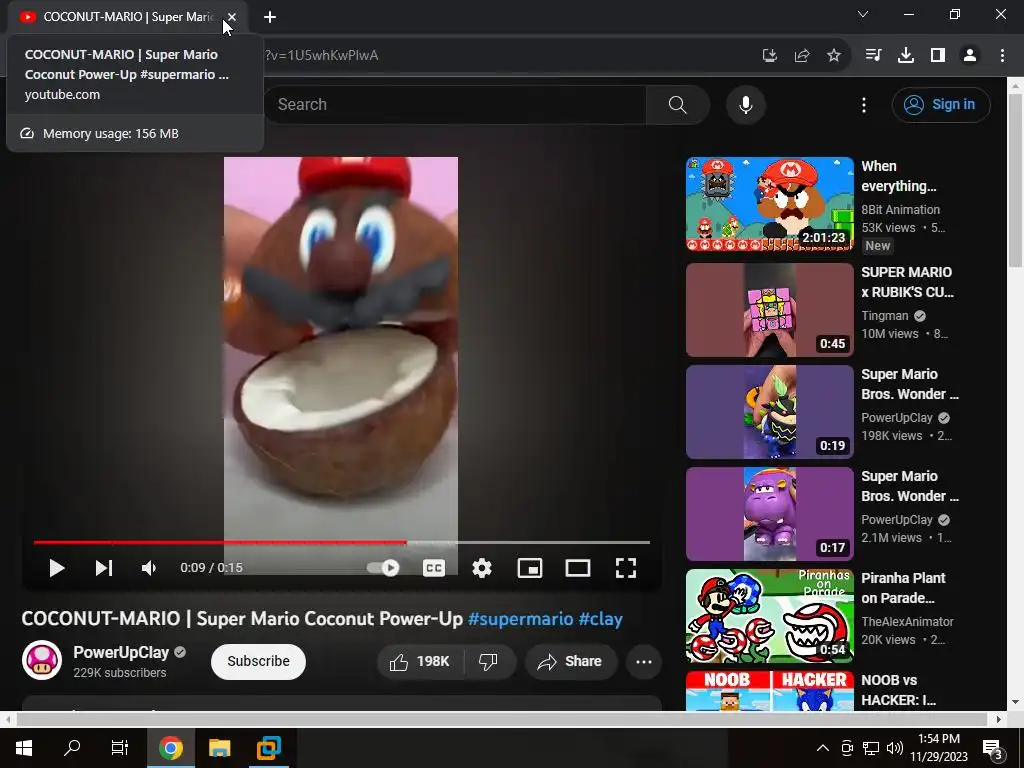Open Chrome media controls icon
The width and height of the screenshot is (1024, 768).
pos(873,56)
